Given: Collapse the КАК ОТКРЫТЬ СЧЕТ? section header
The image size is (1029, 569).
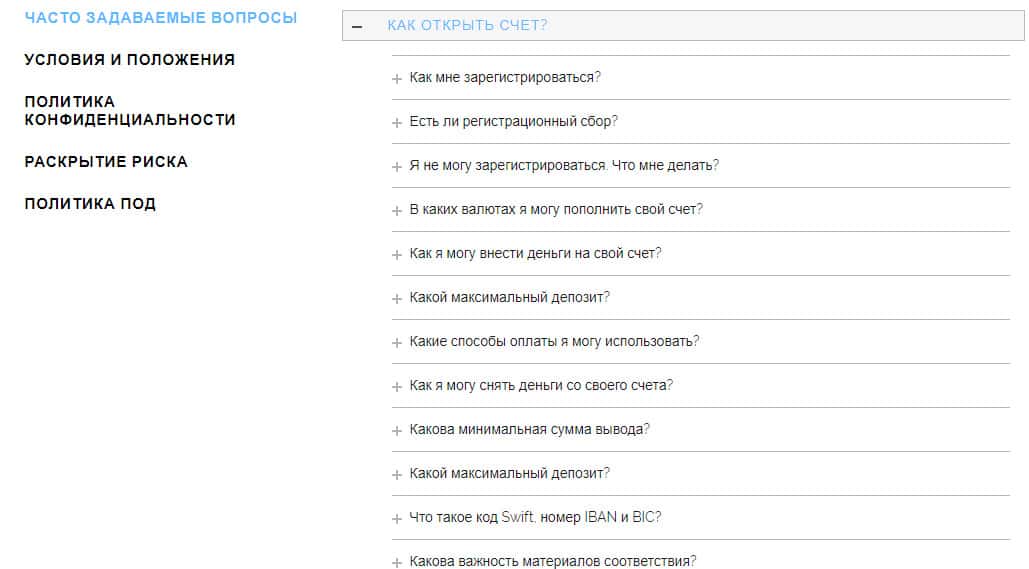Looking at the screenshot, I should 467,26.
